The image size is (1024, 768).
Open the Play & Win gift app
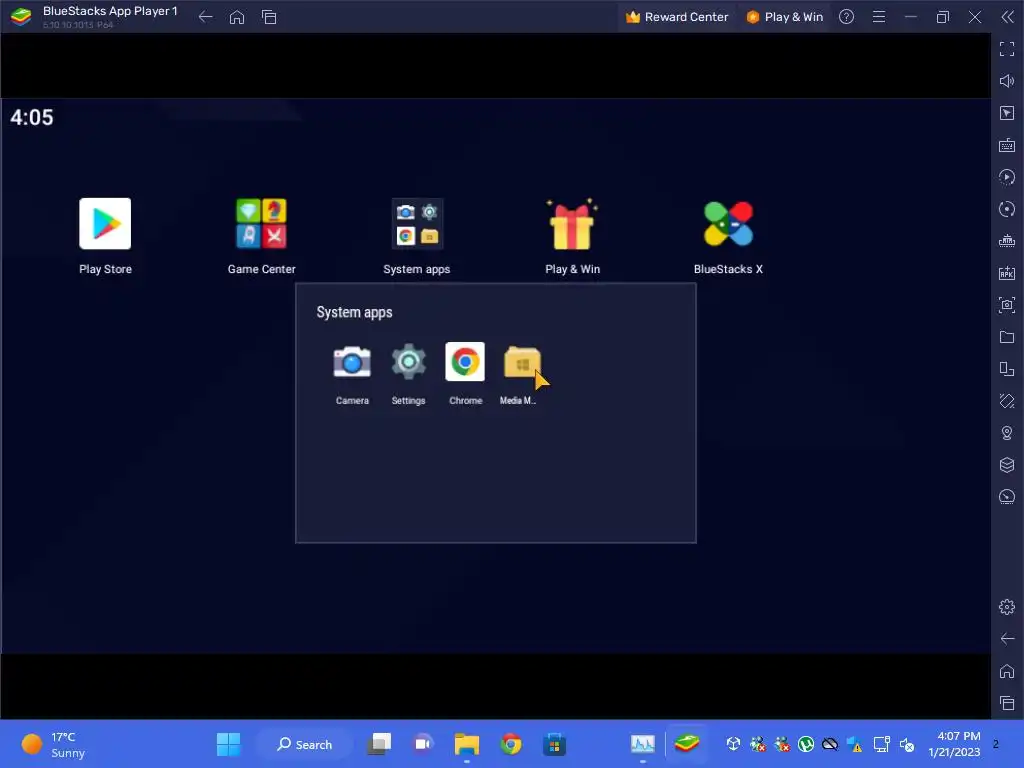572,224
